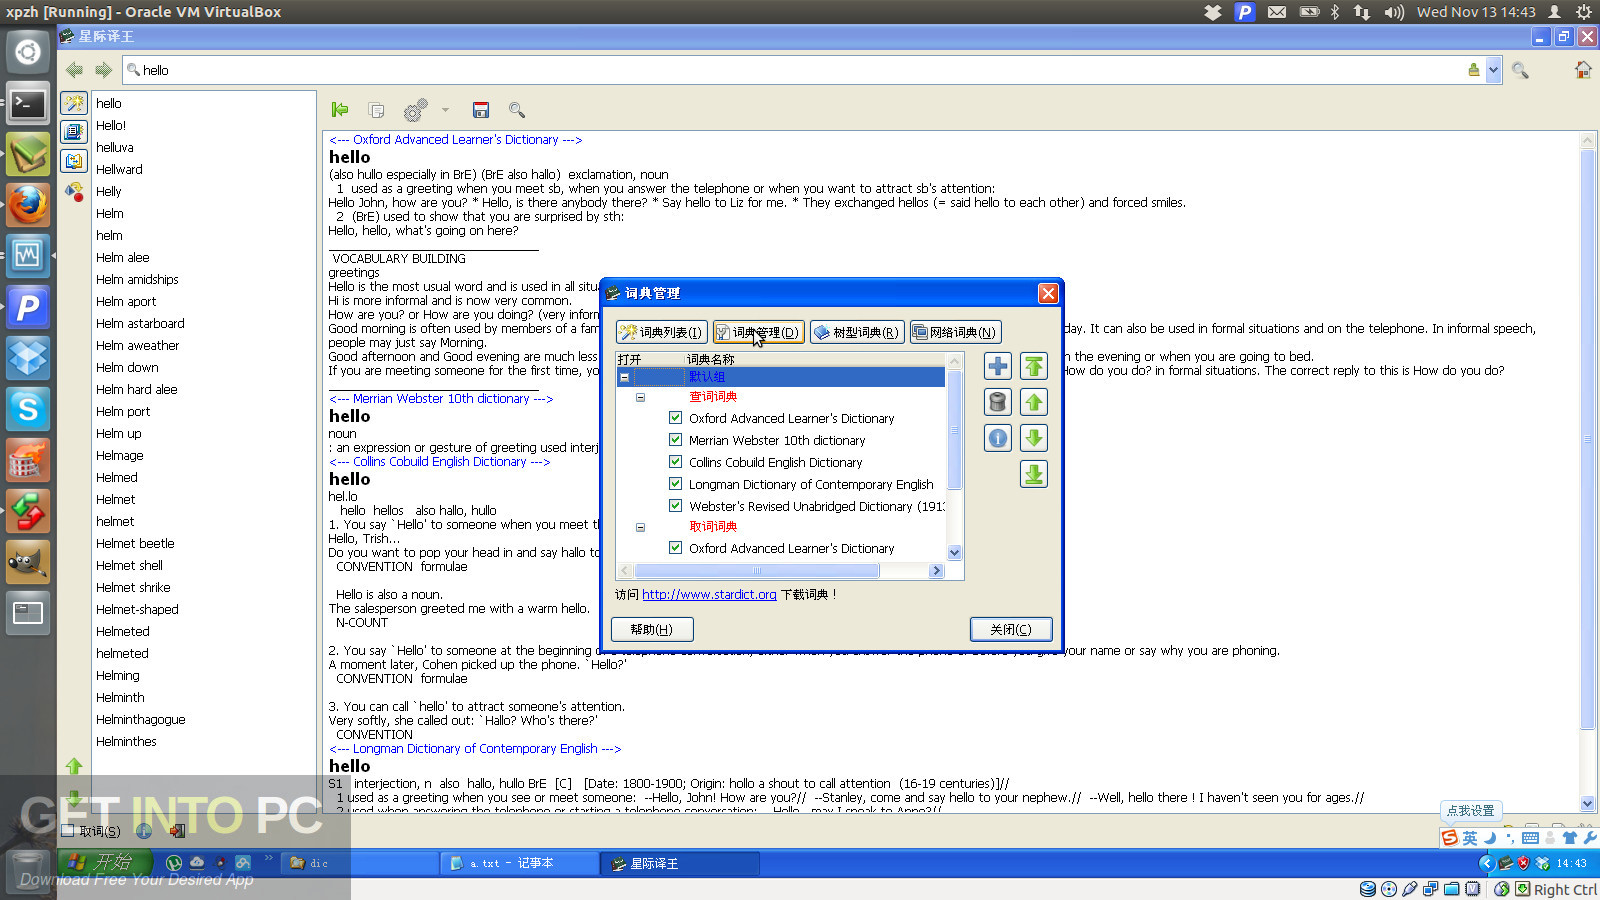Switch to the 词典管理(D) tab
This screenshot has height=900, width=1600.
click(x=758, y=332)
